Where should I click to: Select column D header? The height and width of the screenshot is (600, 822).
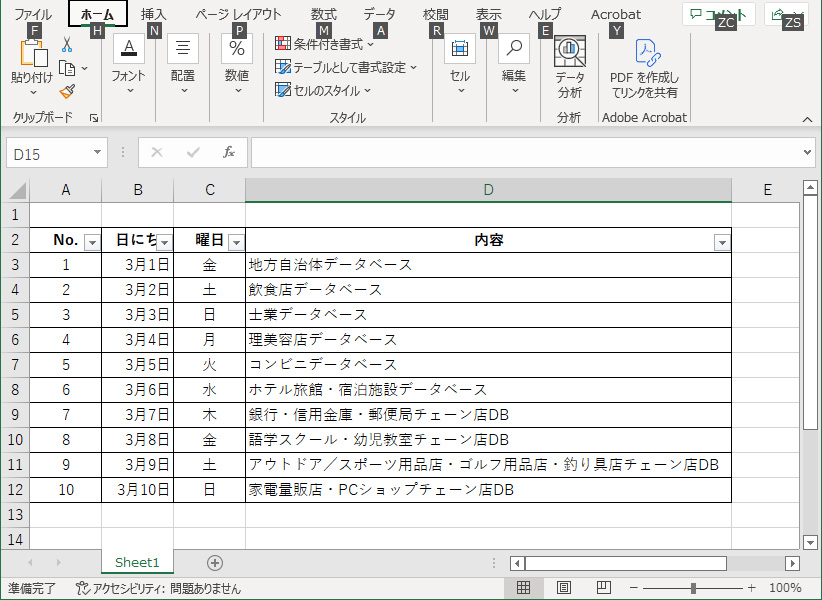click(x=488, y=190)
